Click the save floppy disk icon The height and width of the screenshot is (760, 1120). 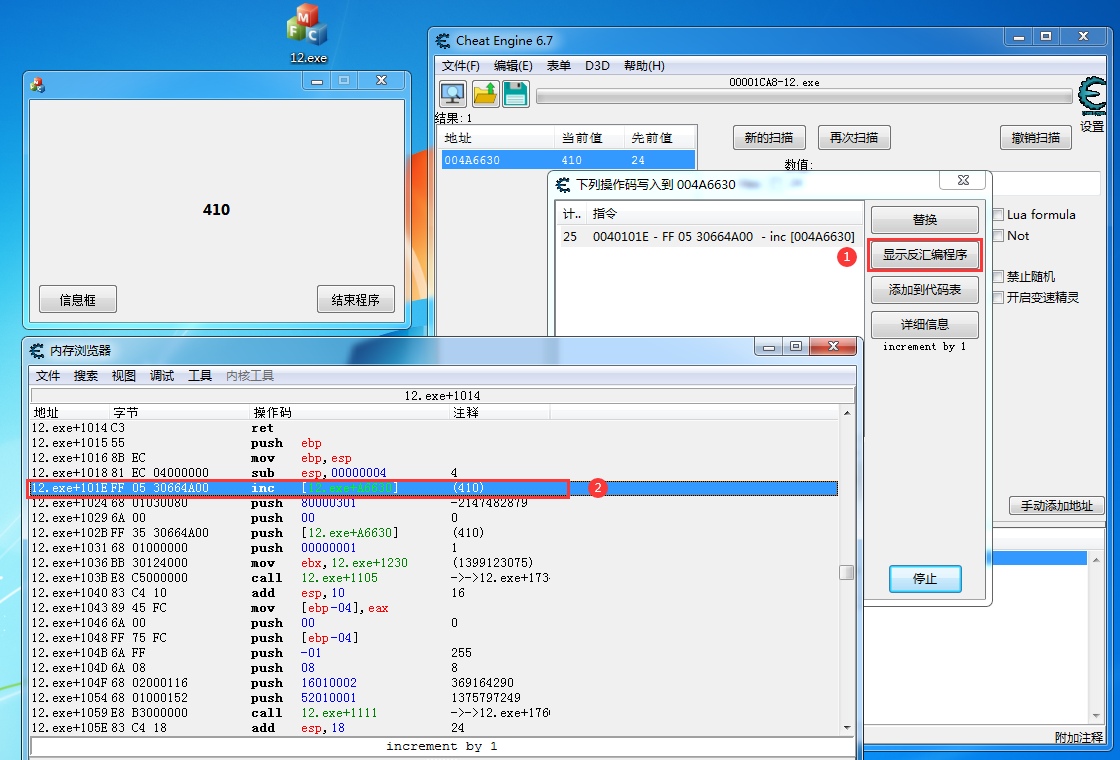(516, 94)
